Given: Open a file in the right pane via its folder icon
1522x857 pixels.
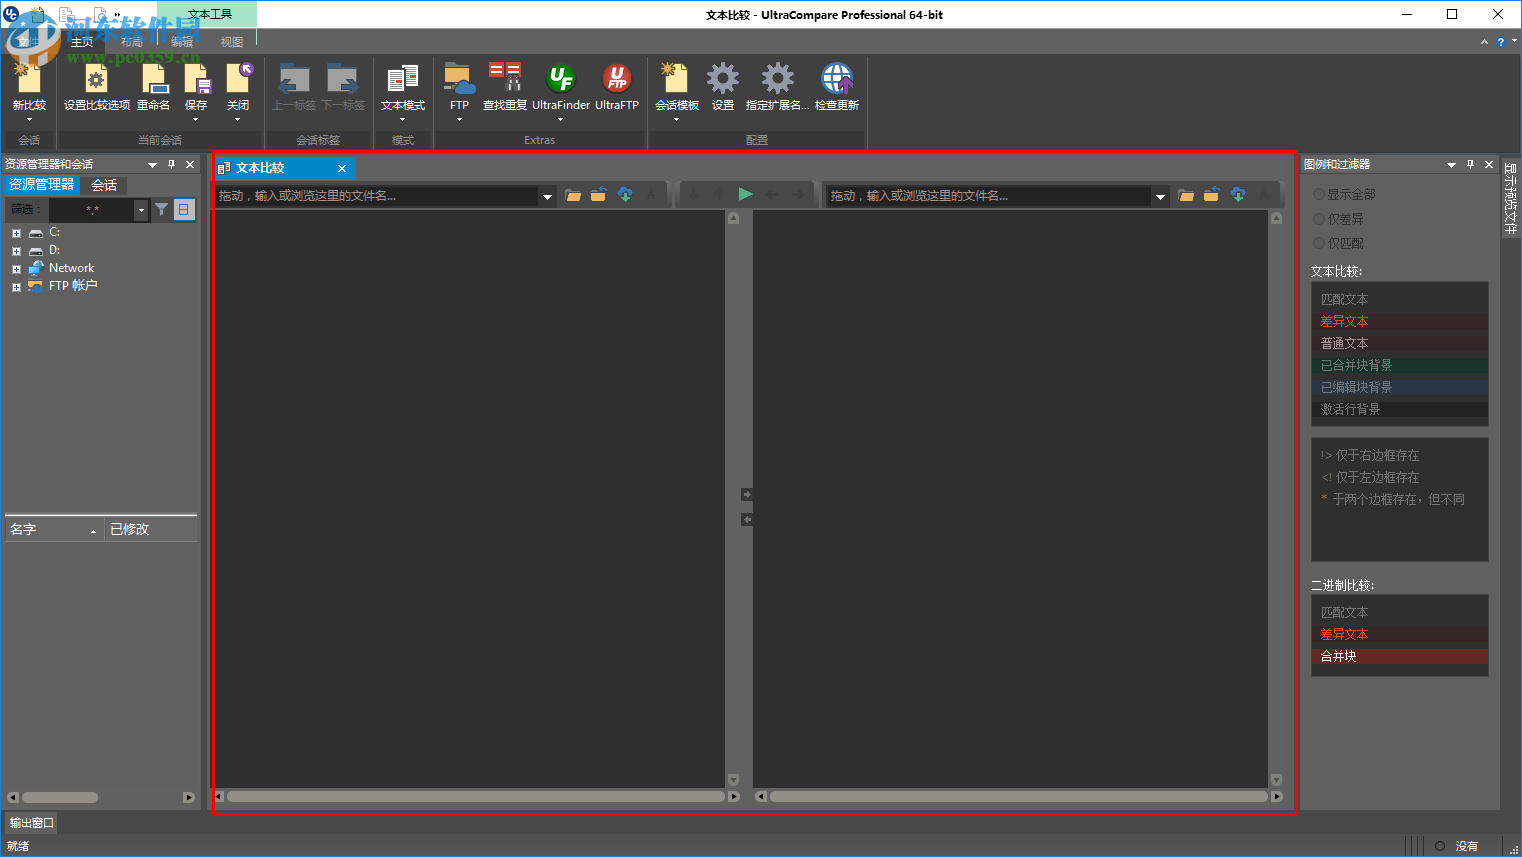Looking at the screenshot, I should [1186, 195].
